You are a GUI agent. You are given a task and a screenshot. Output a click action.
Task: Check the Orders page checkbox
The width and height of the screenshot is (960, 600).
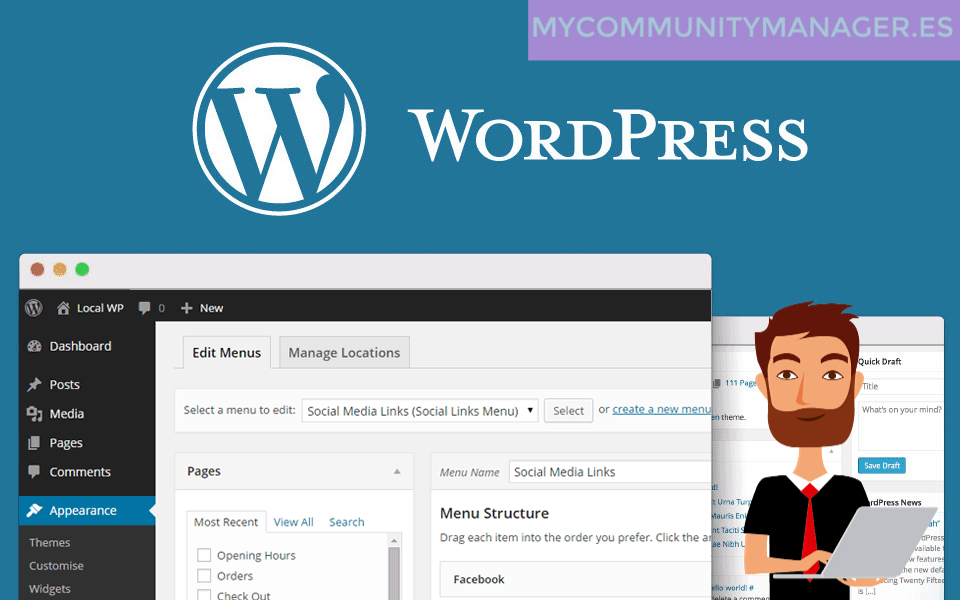point(204,576)
